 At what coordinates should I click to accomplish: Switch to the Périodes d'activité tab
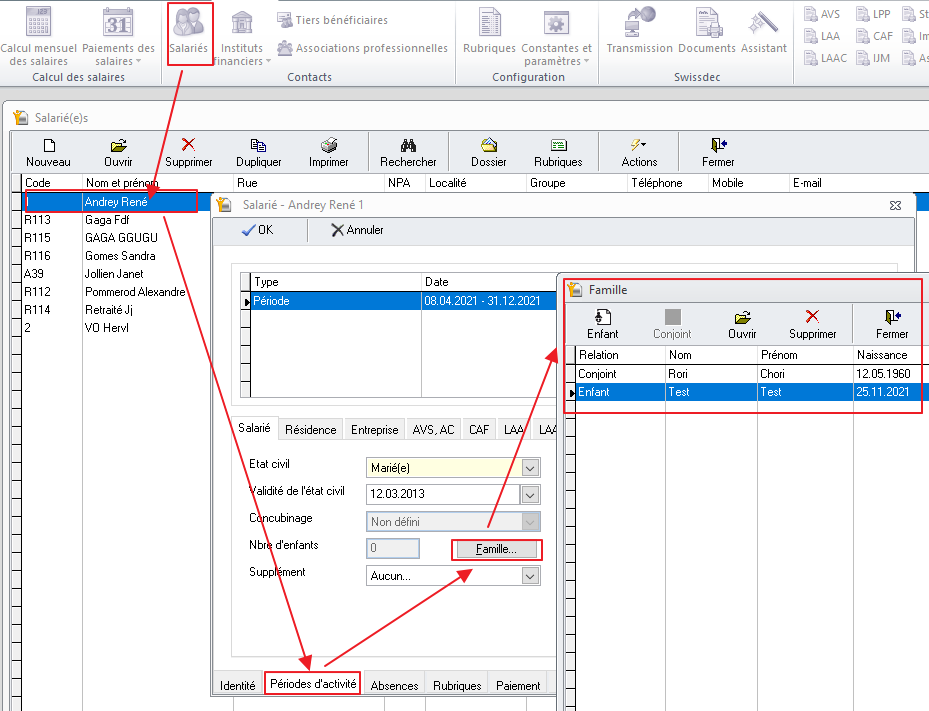click(312, 685)
